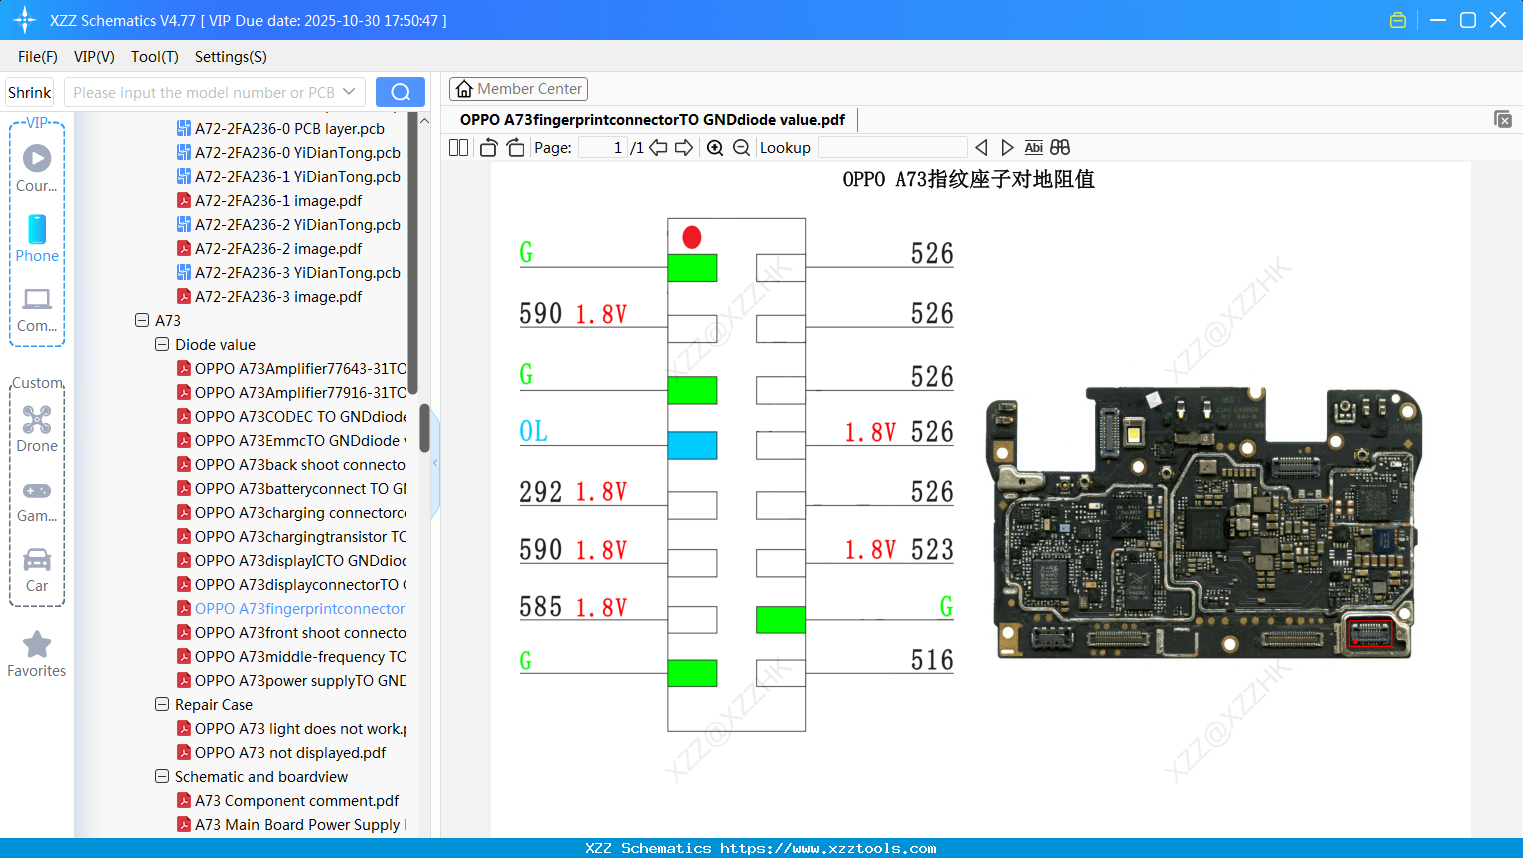Open the model number dropdown list
Screen dimensions: 1523x858
(350, 91)
